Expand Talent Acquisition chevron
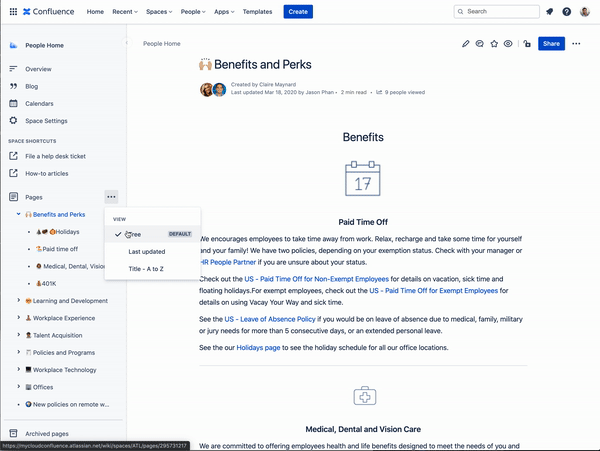The width and height of the screenshot is (600, 451). (x=18, y=335)
